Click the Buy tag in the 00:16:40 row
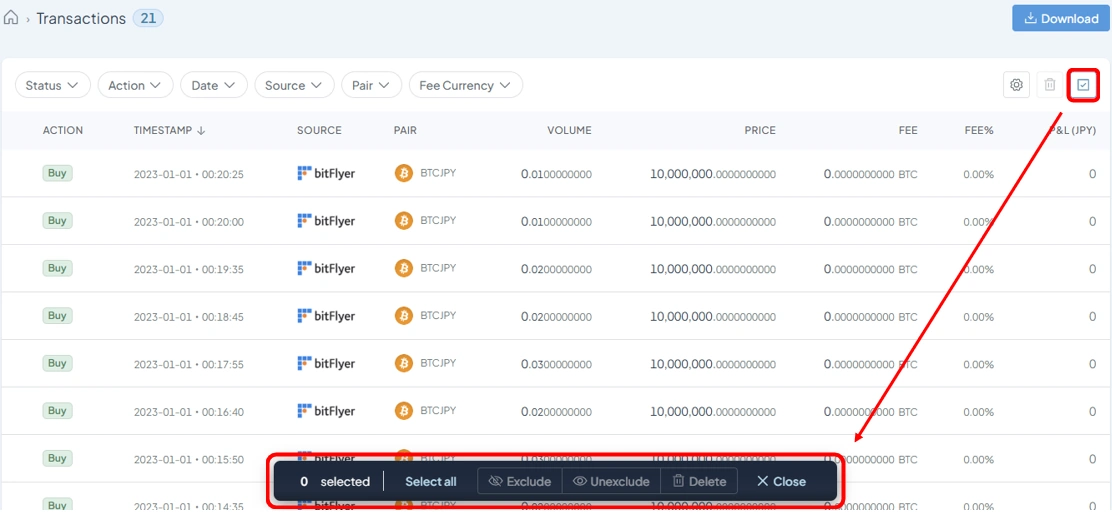The width and height of the screenshot is (1112, 514). tap(57, 410)
